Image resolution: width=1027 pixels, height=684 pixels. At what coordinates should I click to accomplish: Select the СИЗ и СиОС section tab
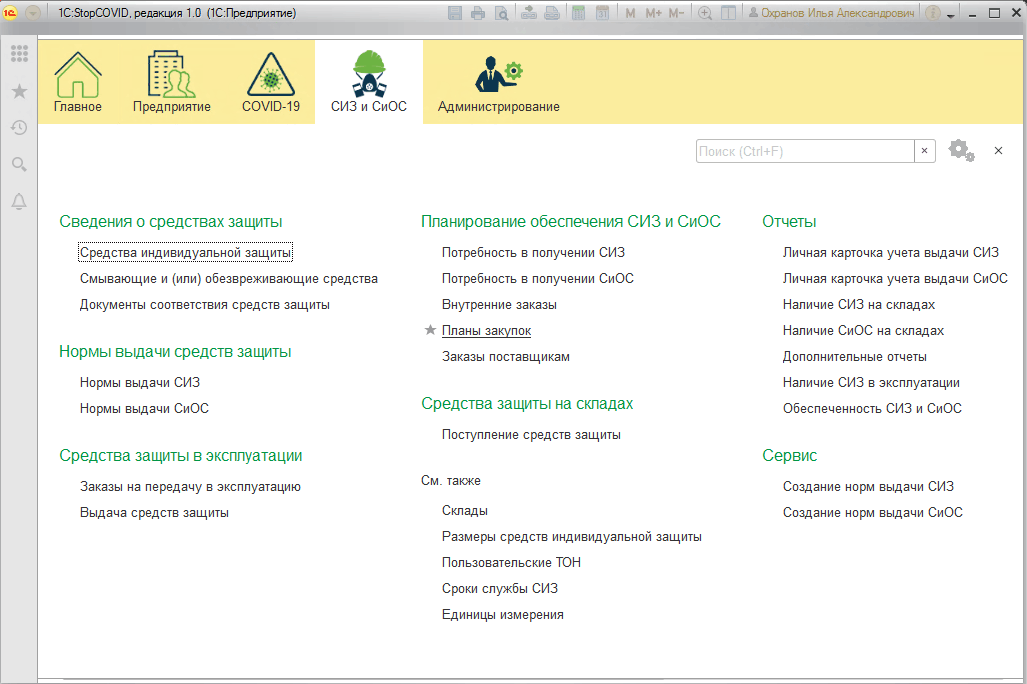[369, 83]
